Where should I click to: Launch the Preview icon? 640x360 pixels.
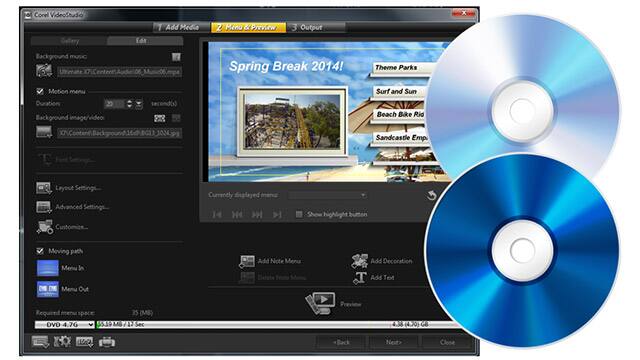pos(320,303)
